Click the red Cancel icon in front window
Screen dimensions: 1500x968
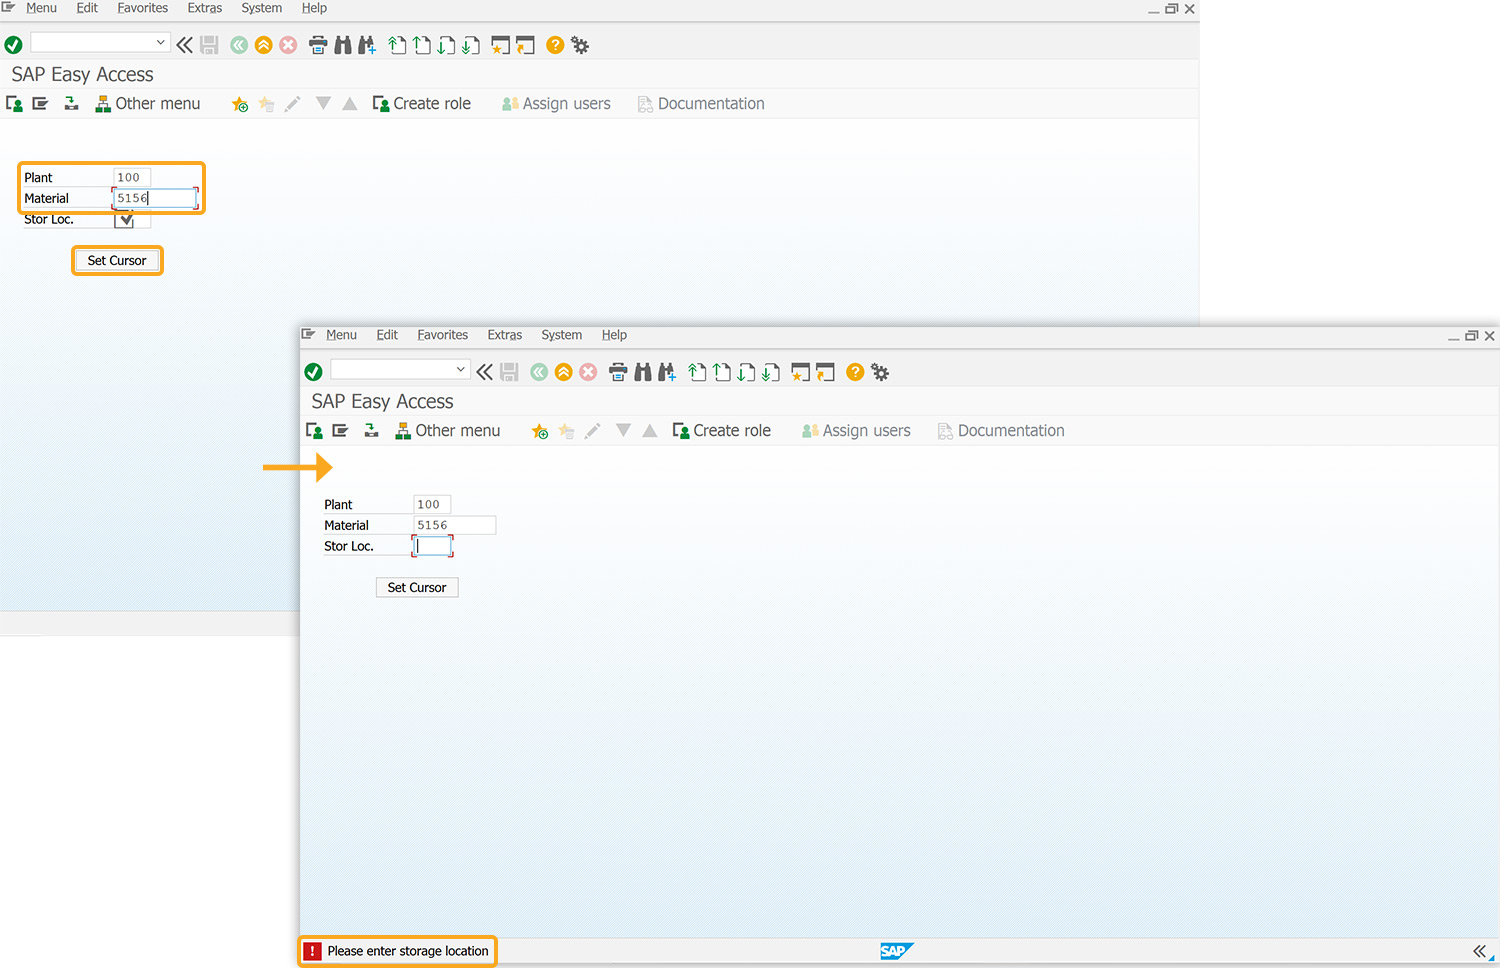[588, 372]
